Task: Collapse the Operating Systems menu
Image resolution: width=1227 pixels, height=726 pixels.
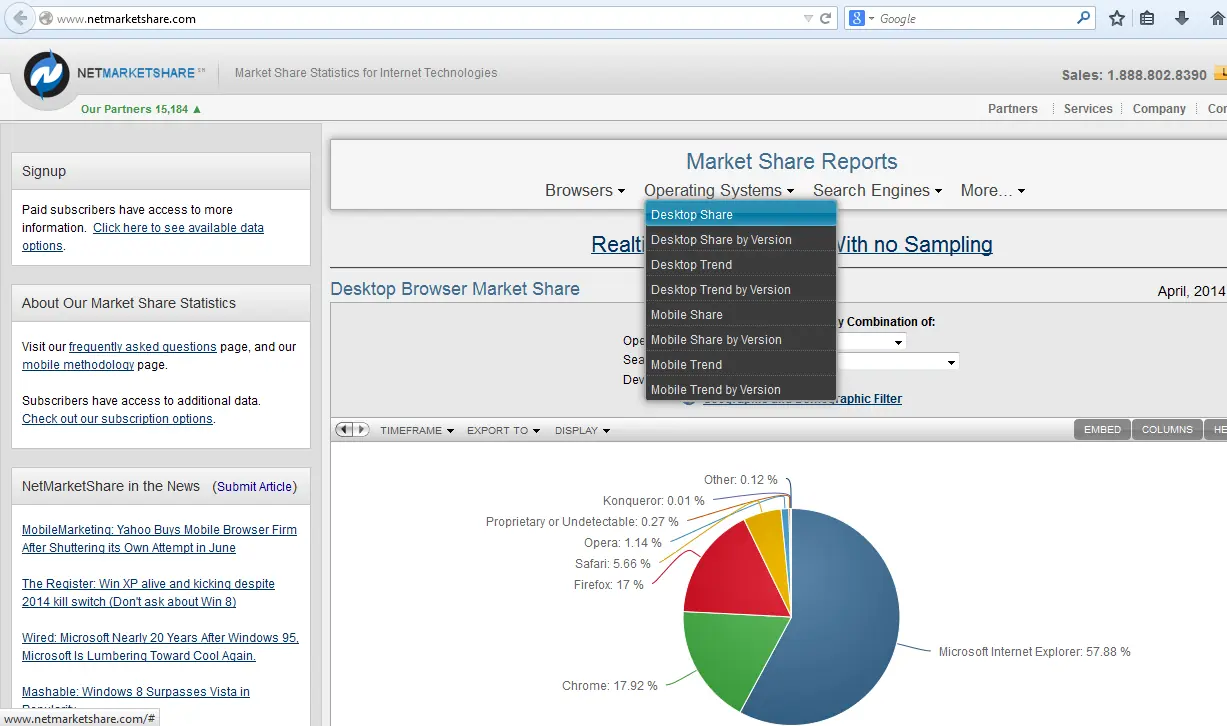Action: point(719,190)
